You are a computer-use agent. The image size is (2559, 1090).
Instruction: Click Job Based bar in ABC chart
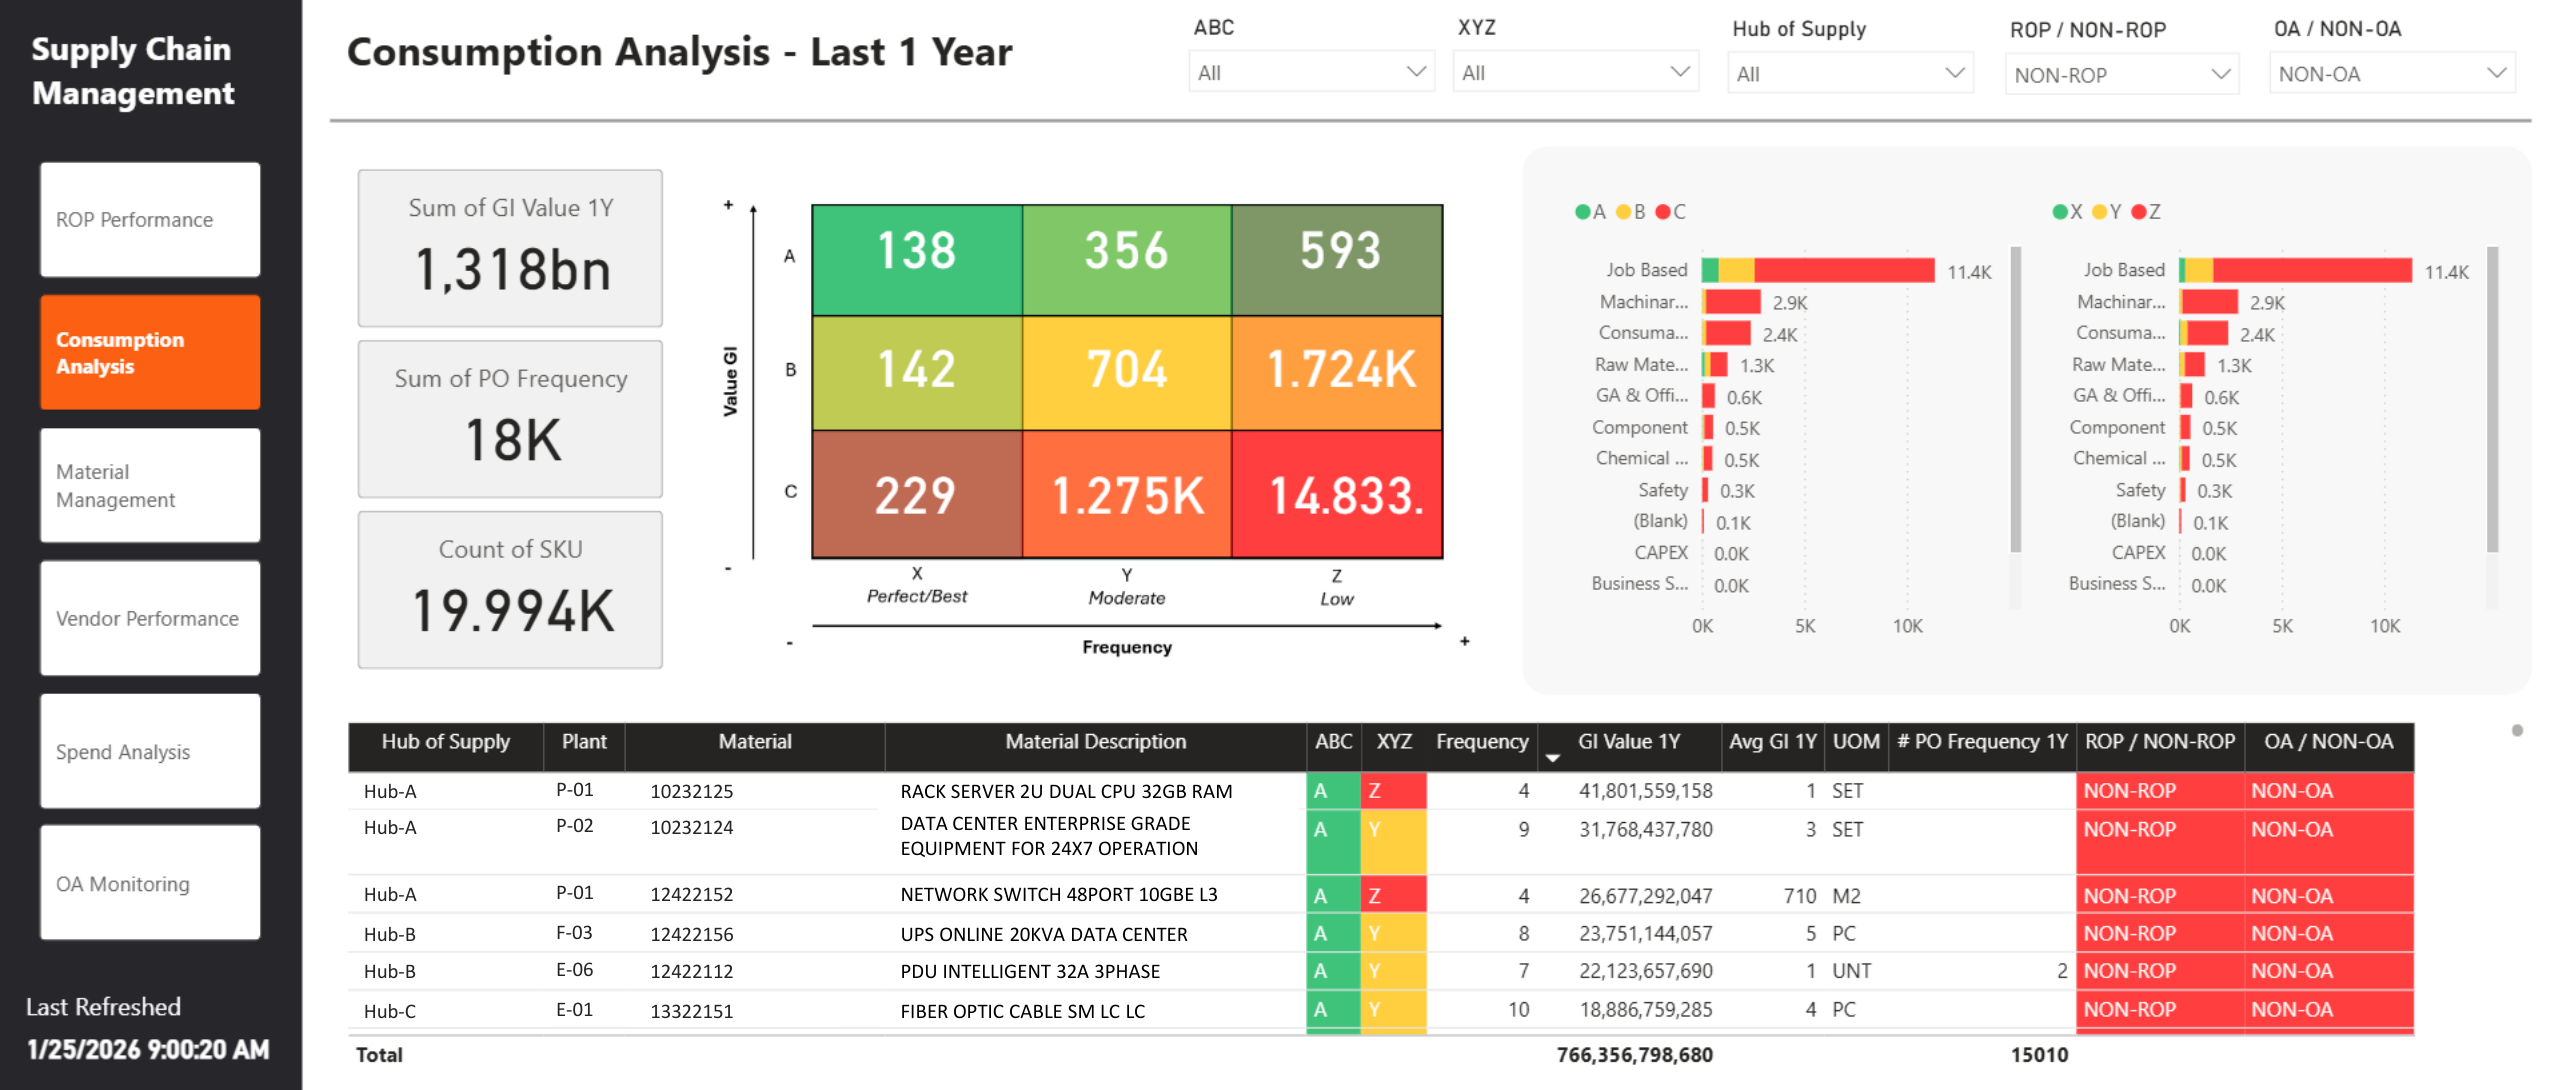tap(1818, 270)
